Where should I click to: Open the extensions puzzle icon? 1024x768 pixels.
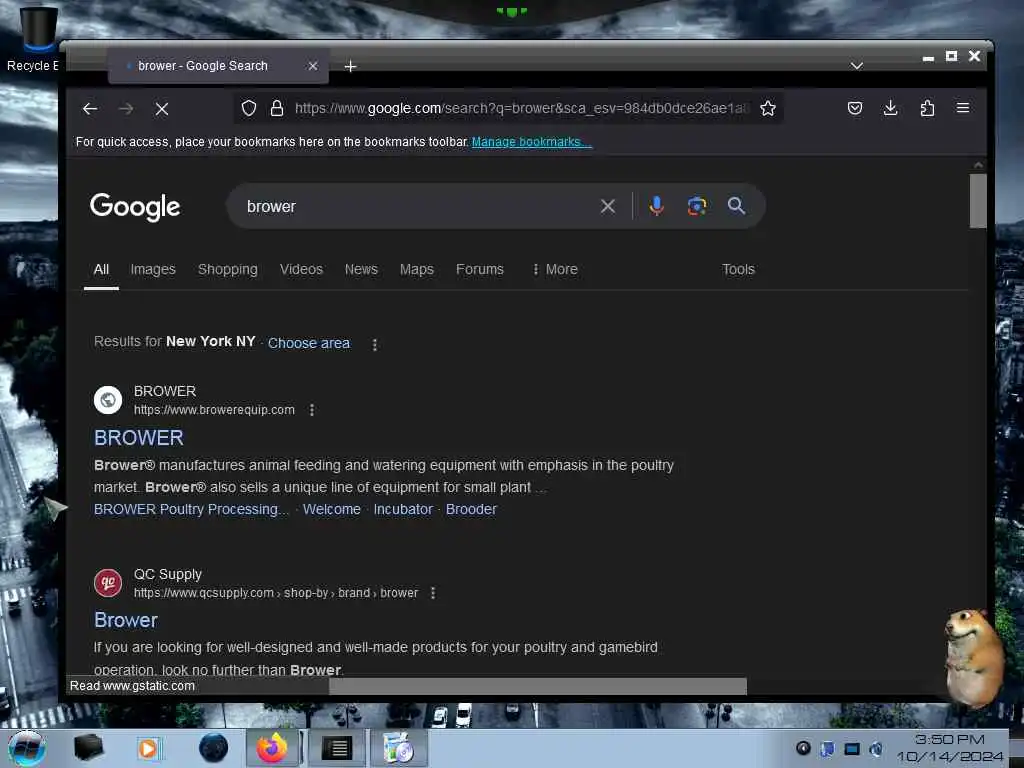coord(927,108)
